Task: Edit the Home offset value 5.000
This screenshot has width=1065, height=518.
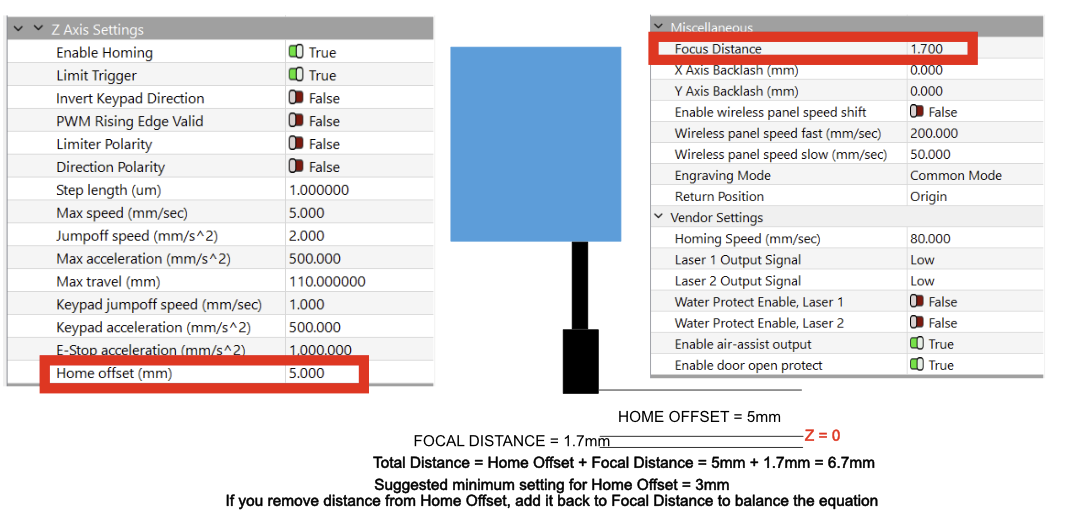Action: [306, 373]
